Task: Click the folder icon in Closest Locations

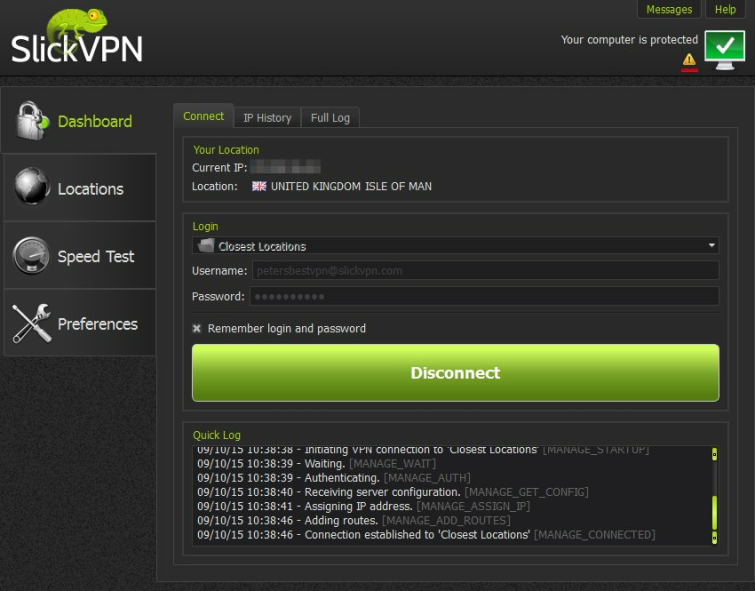Action: click(x=206, y=246)
